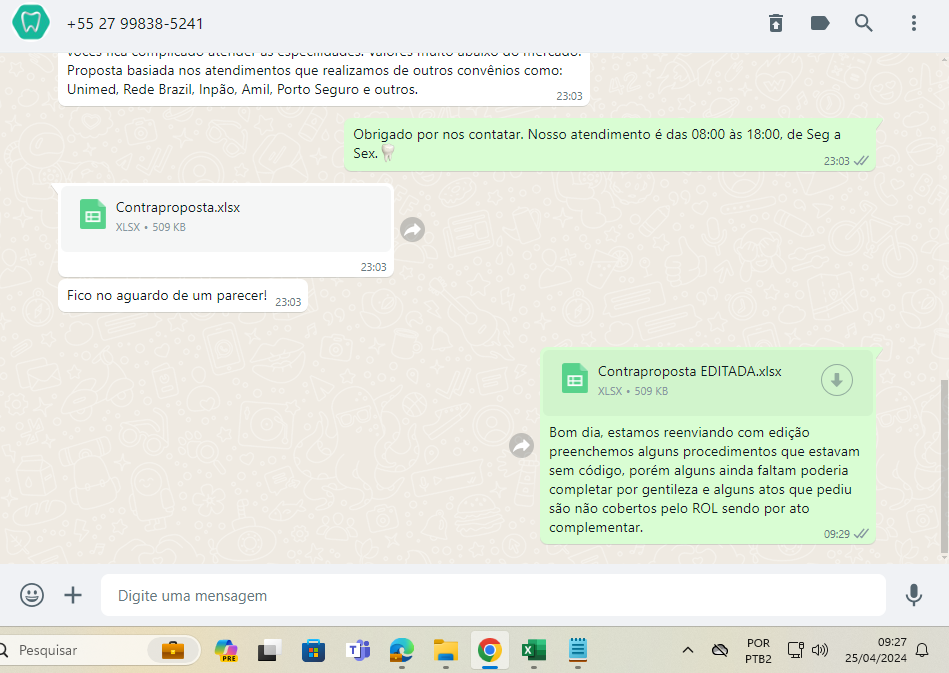Open the POR PTB2 language switcher
949x673 pixels.
(x=758, y=650)
